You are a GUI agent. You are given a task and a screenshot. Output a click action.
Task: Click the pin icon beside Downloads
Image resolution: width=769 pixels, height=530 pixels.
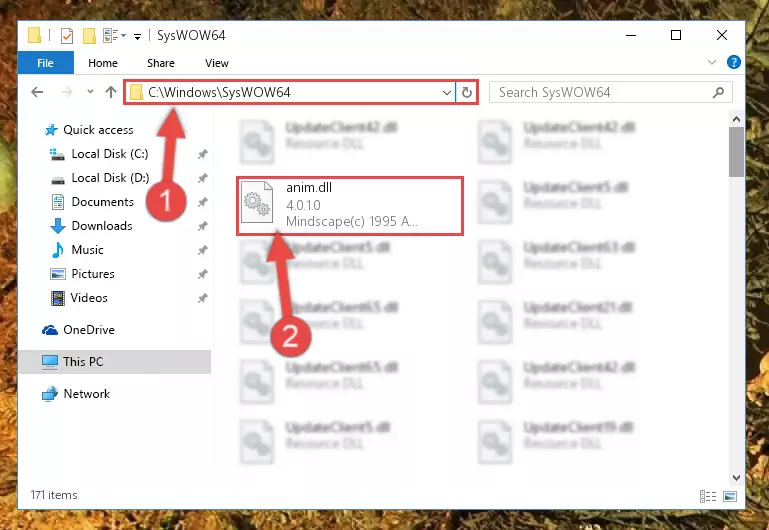click(203, 227)
